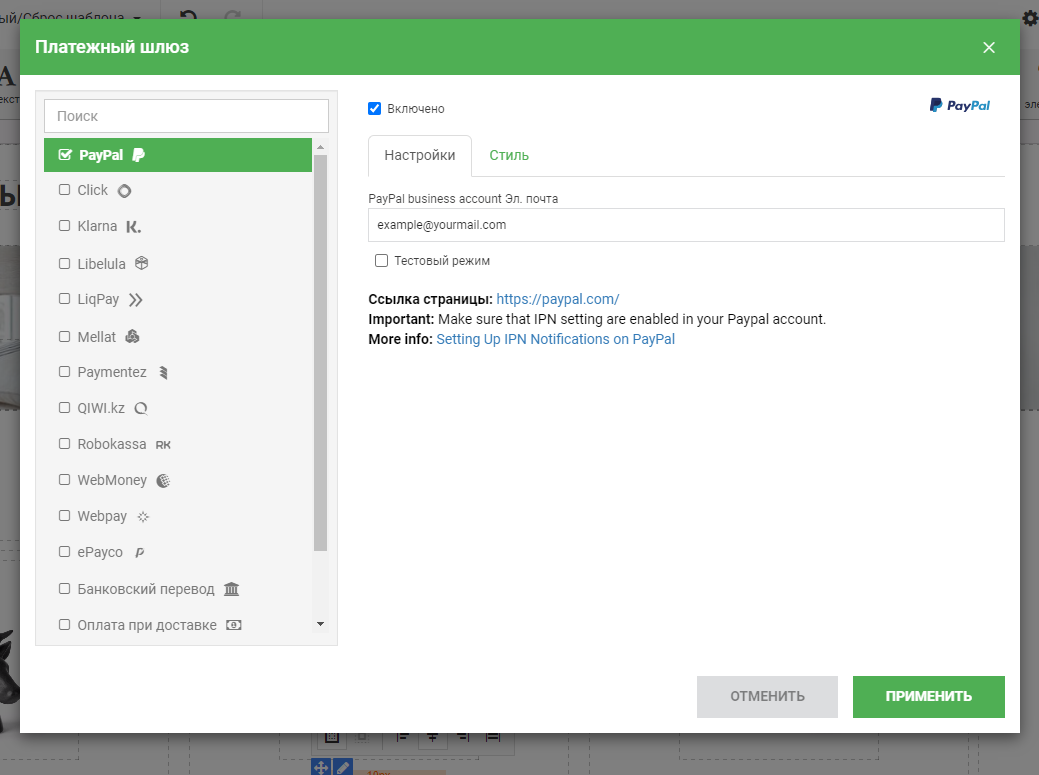Click the Поиск search field
The image size is (1039, 775).
tap(186, 116)
